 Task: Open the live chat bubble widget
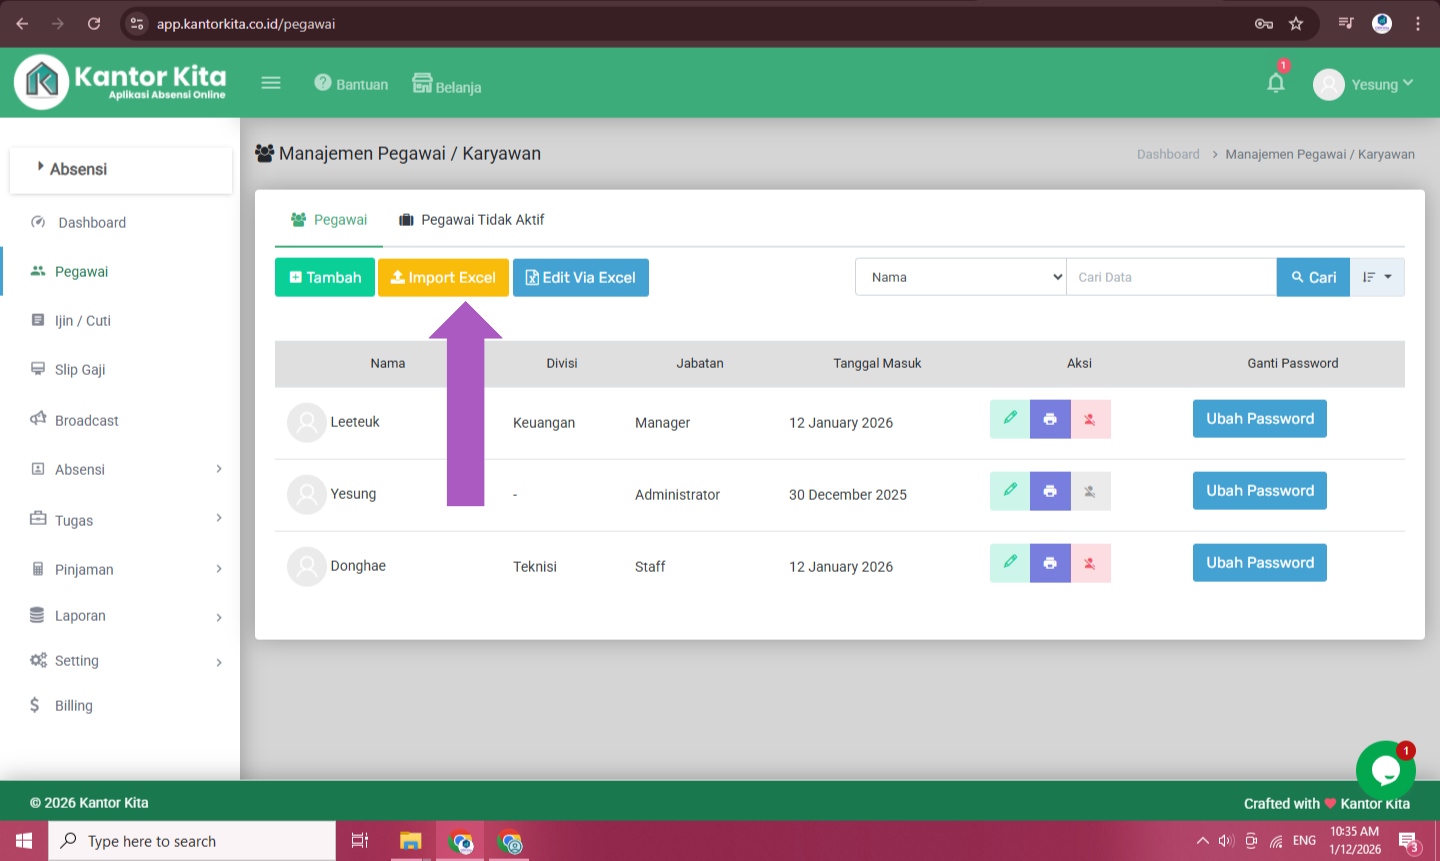pos(1385,770)
